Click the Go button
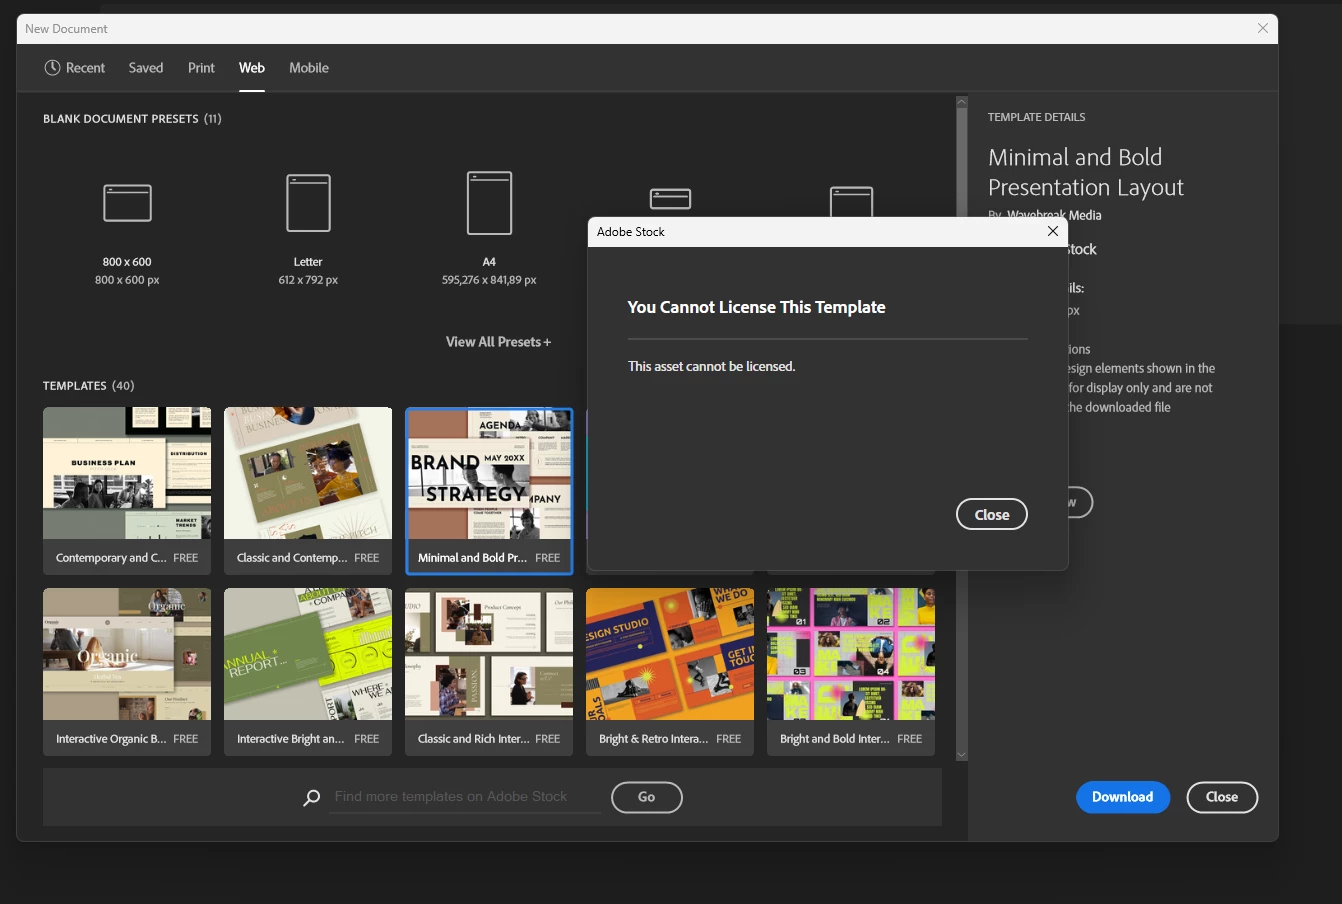 tap(646, 797)
